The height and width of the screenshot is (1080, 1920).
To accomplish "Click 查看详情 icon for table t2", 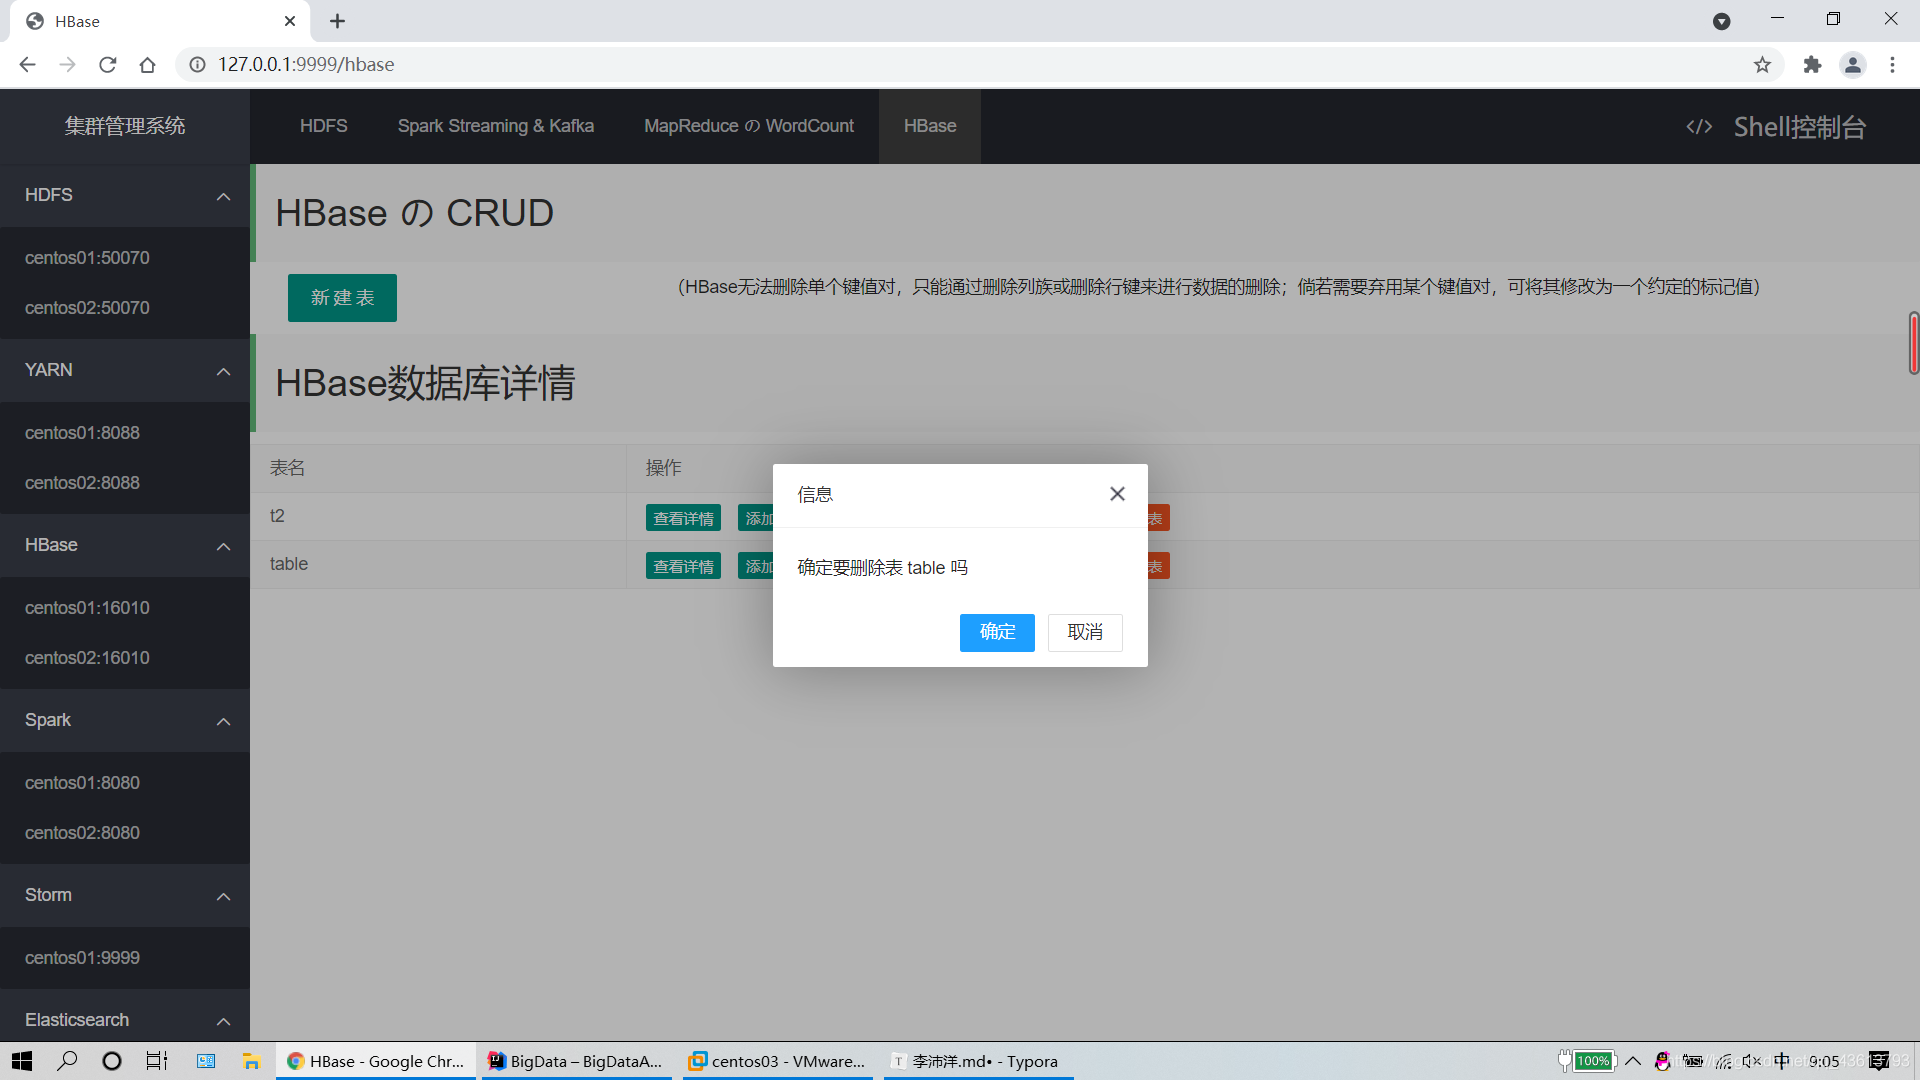I will [x=680, y=517].
